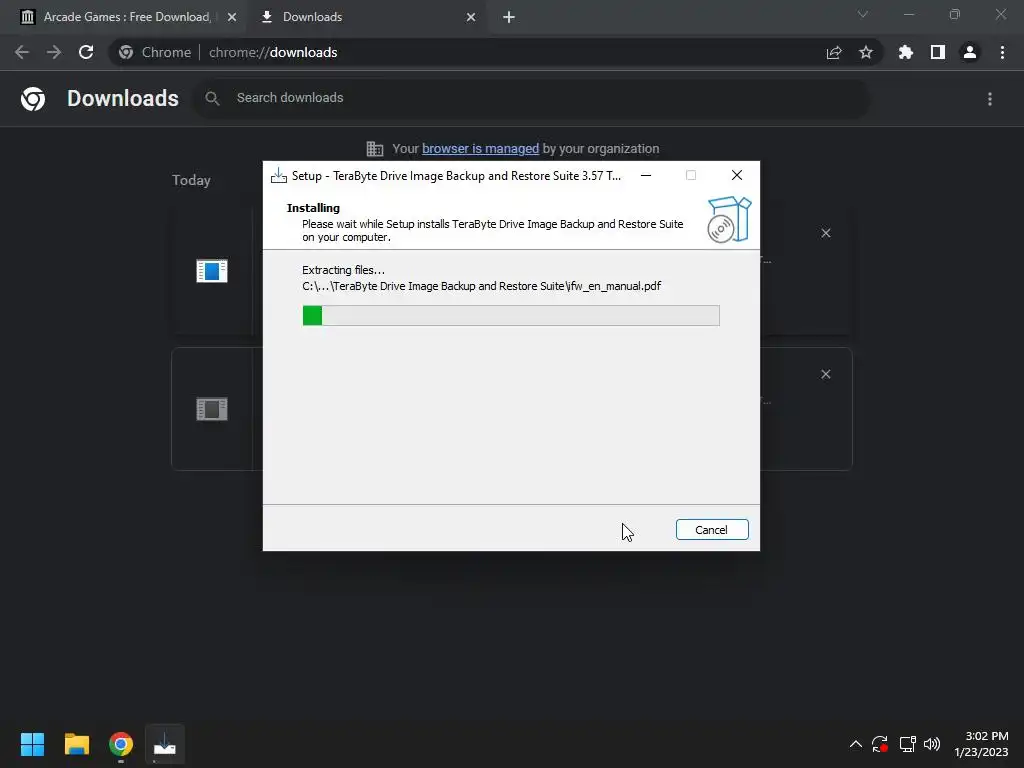Open the Chrome profile menu
1024x768 pixels.
click(x=970, y=52)
